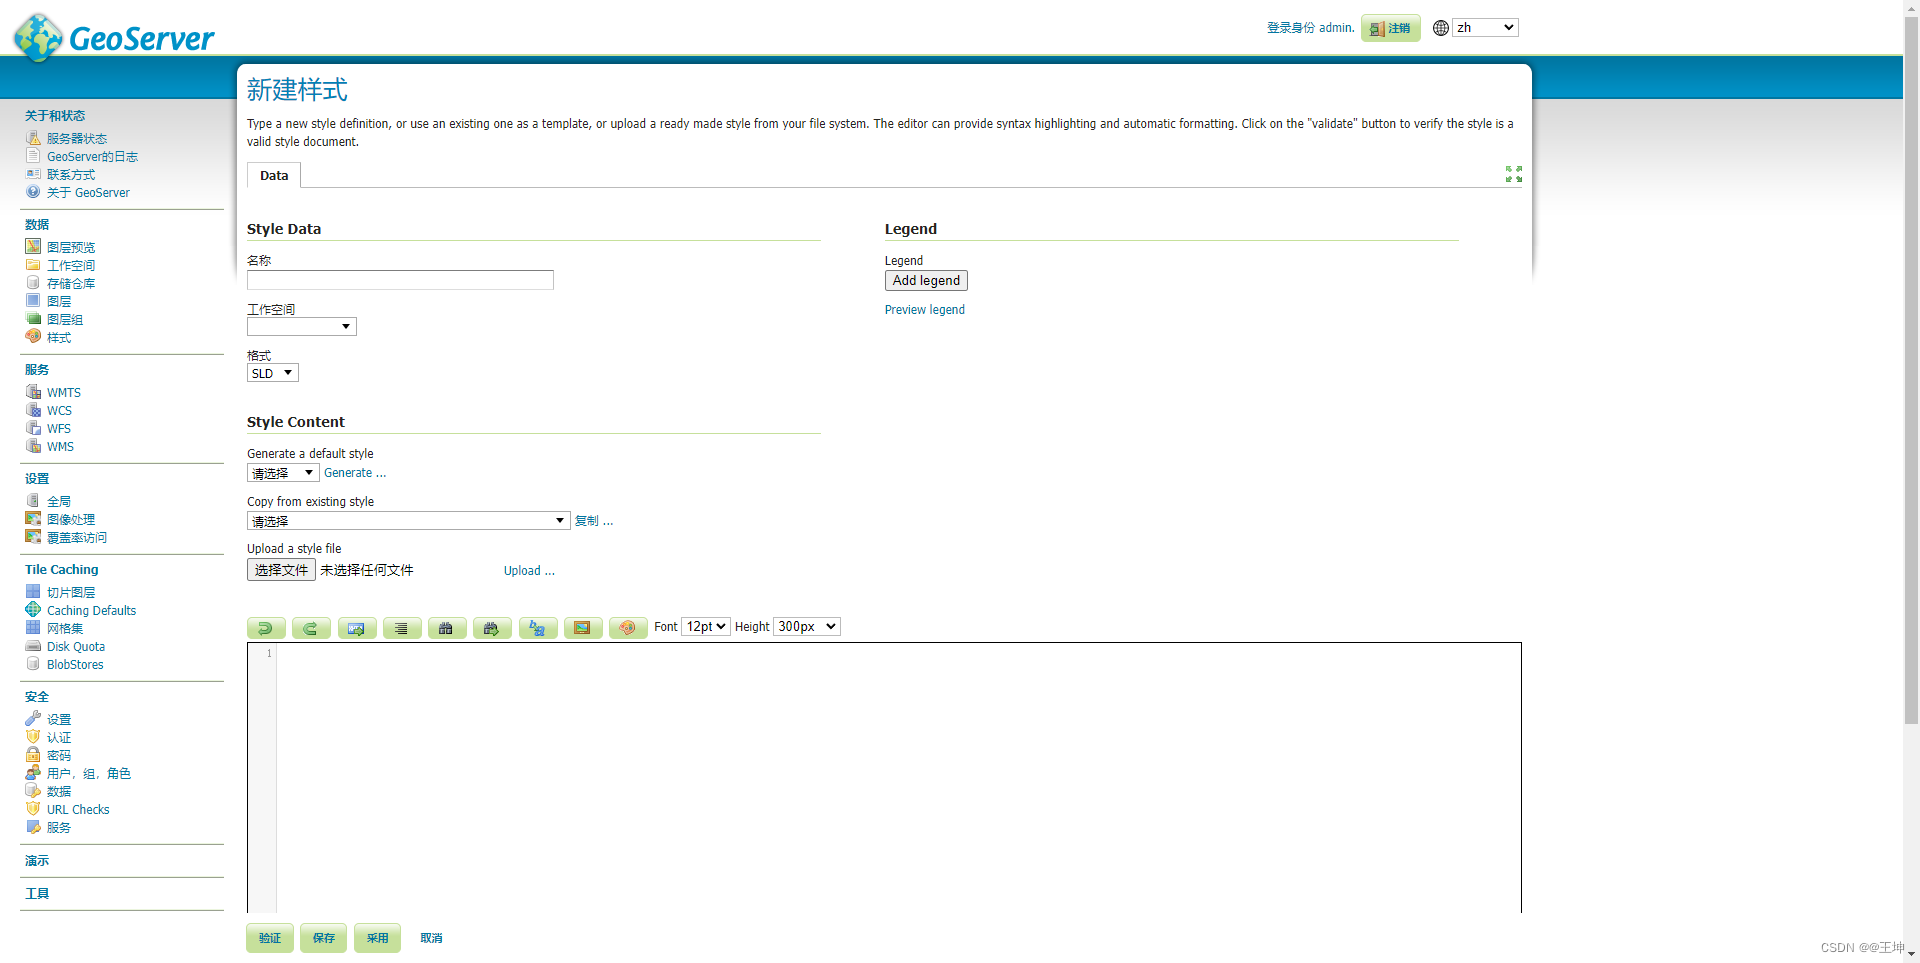Click the 密码 padlock icon
This screenshot has height=963, width=1920.
(33, 755)
